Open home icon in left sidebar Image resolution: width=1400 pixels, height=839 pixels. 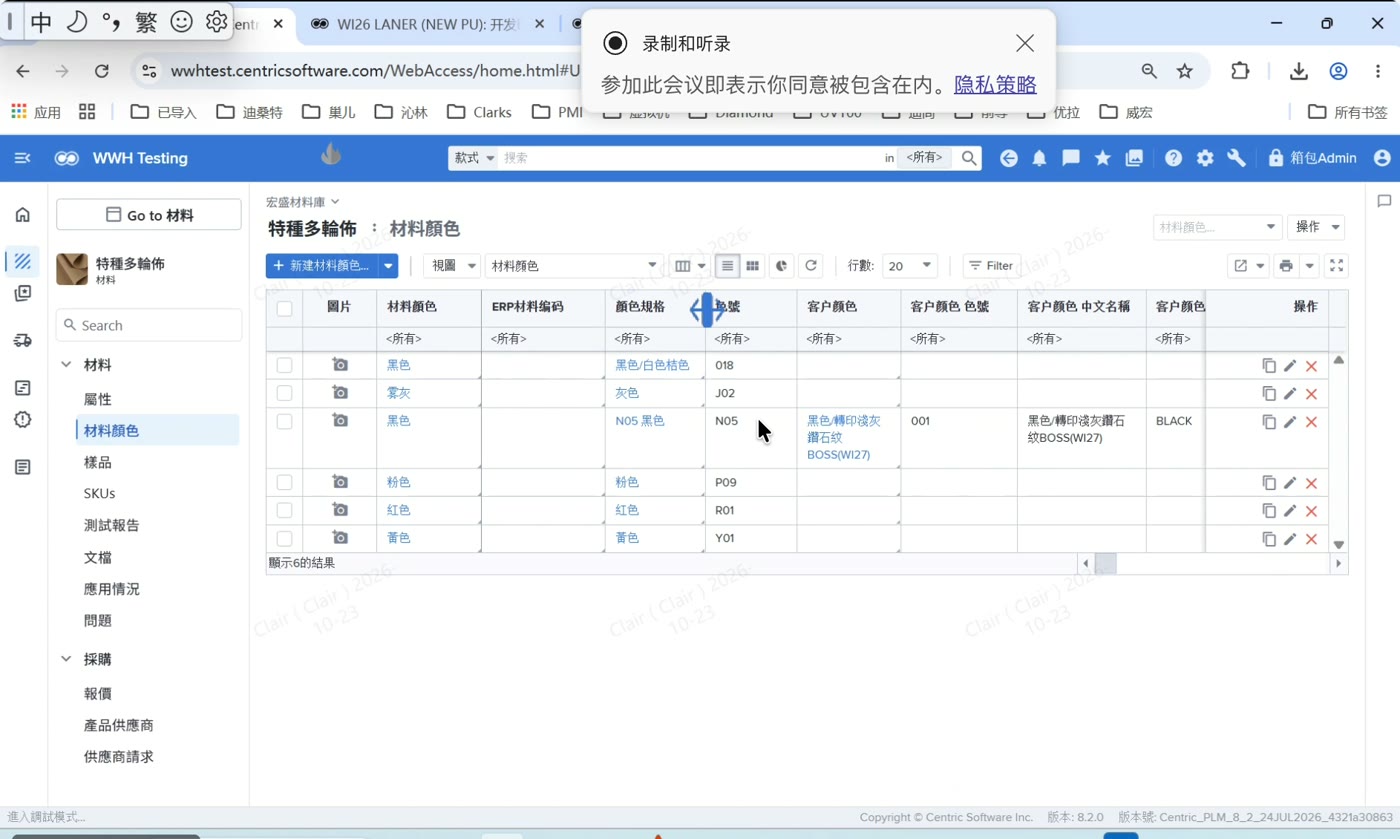(x=23, y=214)
